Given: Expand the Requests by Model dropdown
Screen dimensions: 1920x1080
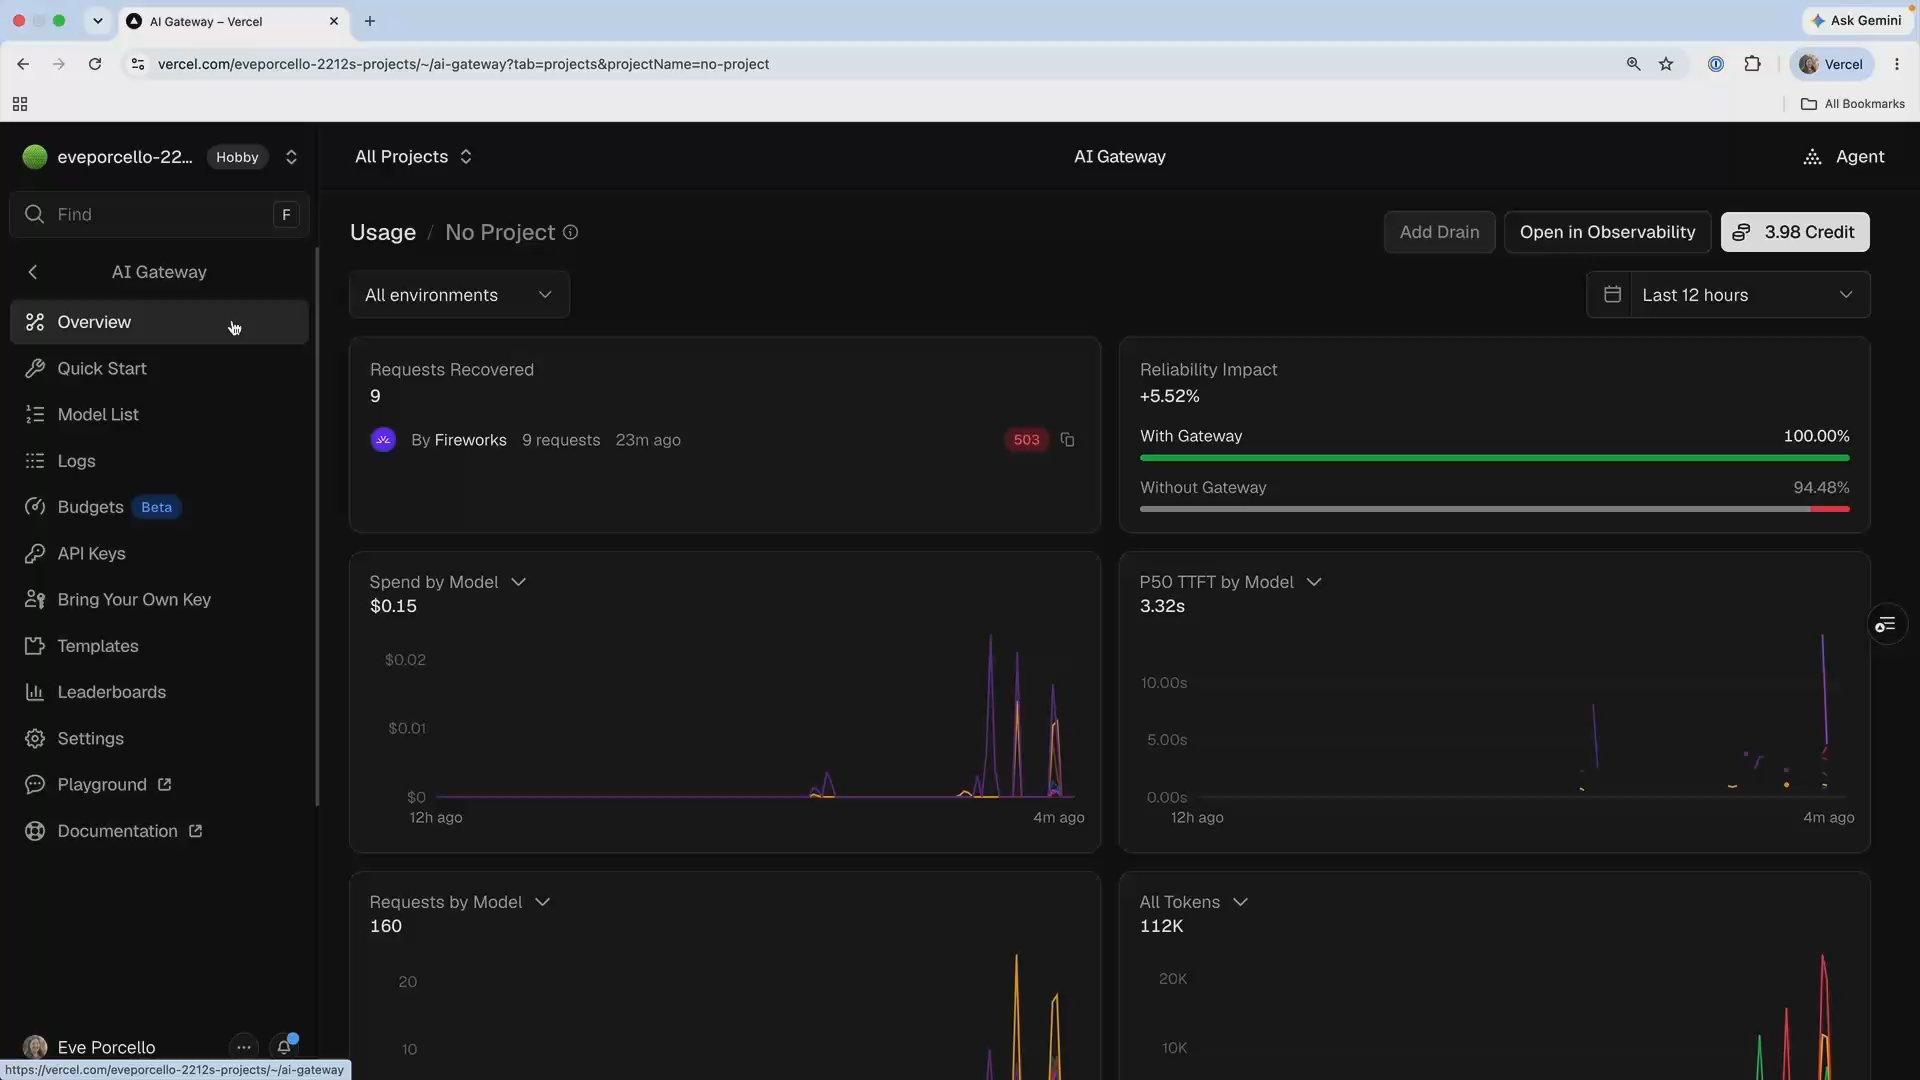Looking at the screenshot, I should tap(543, 902).
